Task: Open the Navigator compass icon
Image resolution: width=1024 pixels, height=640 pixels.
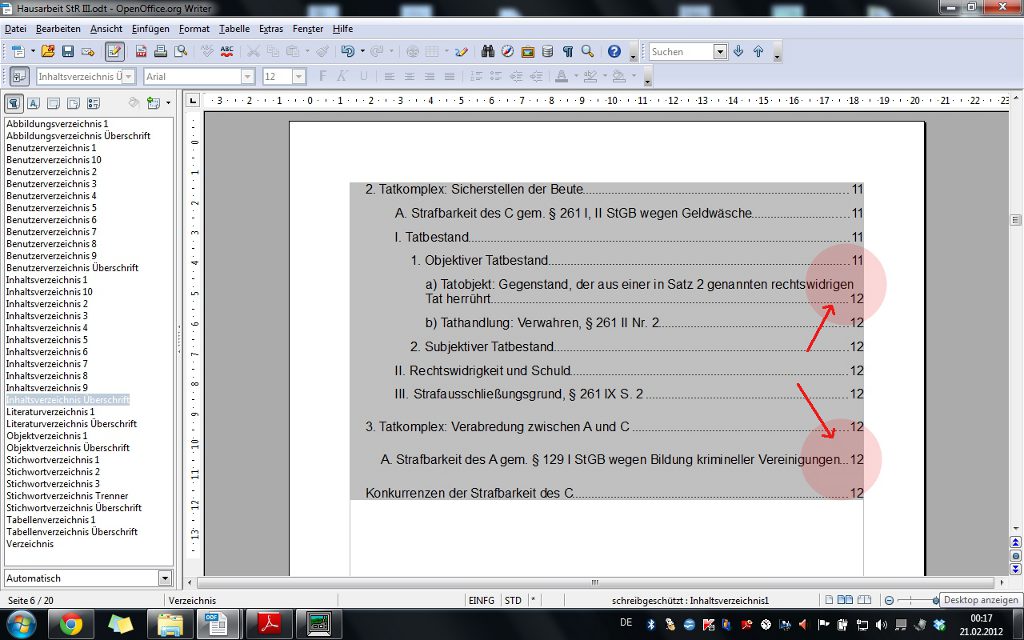Action: tap(508, 51)
